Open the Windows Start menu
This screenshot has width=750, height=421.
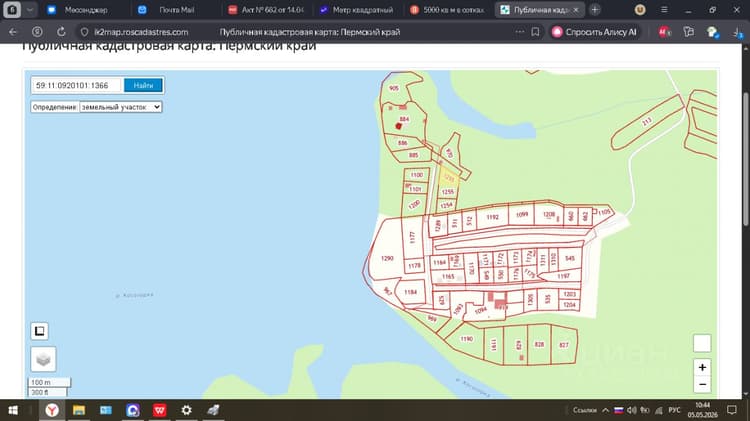click(x=13, y=410)
